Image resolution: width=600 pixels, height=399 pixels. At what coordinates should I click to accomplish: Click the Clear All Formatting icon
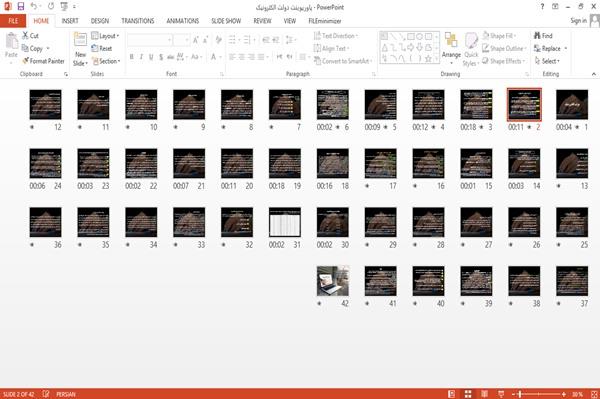point(218,40)
